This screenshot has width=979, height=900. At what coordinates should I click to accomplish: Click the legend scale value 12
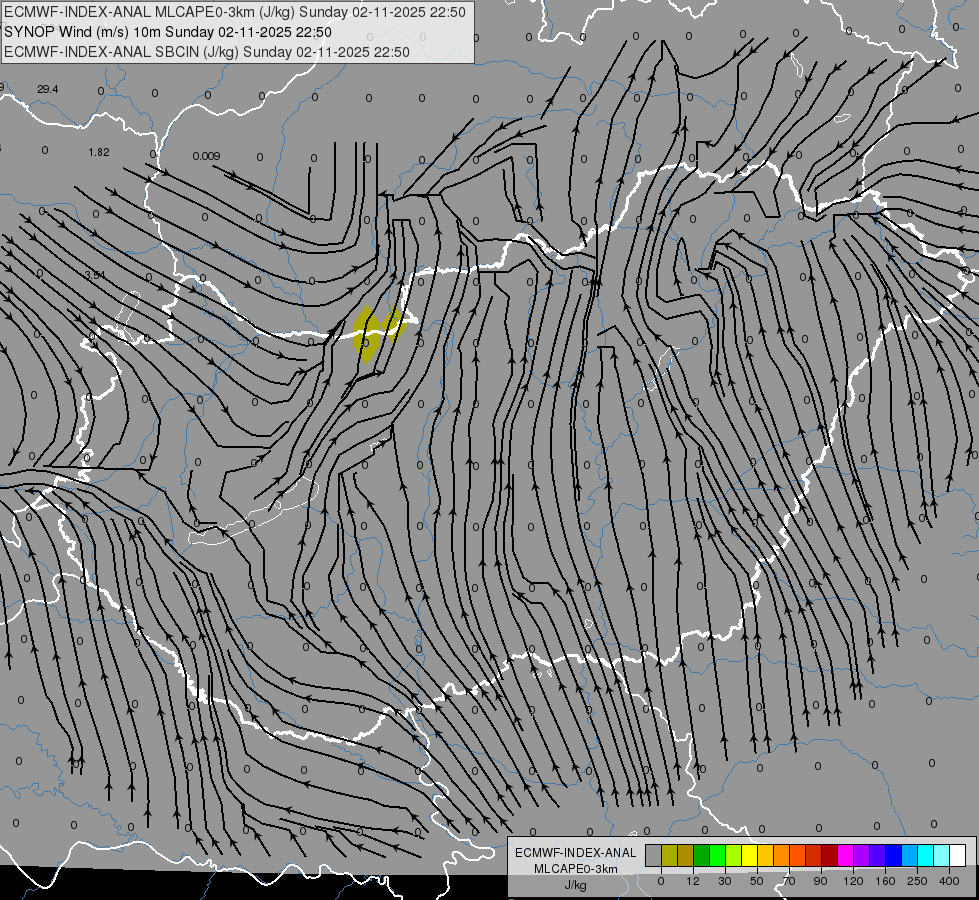tap(693, 881)
